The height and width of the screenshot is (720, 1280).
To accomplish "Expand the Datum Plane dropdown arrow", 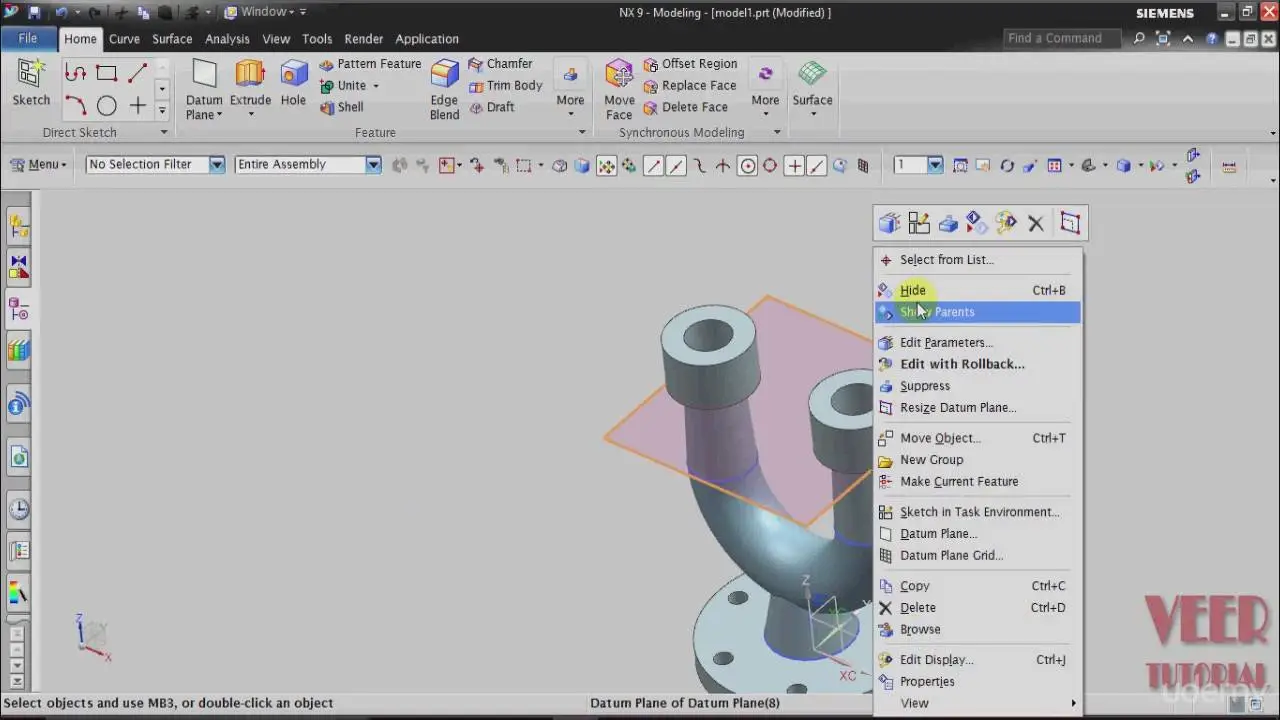I will (x=219, y=115).
